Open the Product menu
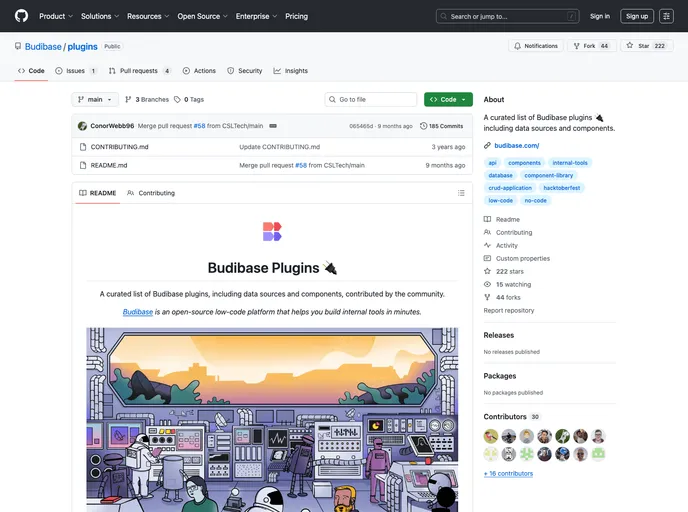The width and height of the screenshot is (688, 512). point(56,16)
